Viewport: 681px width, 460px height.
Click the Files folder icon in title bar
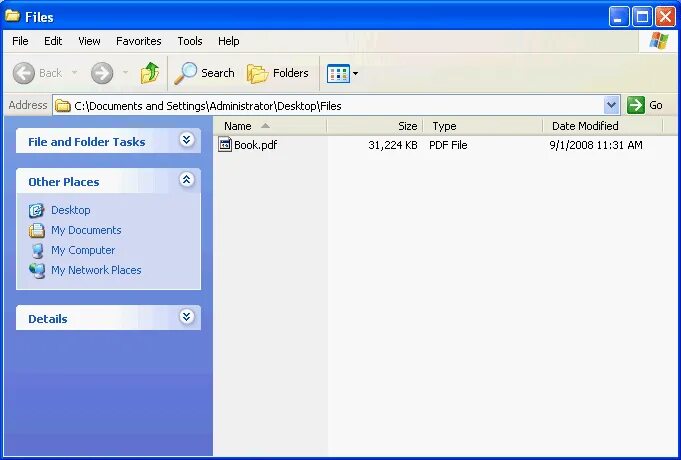[x=13, y=16]
